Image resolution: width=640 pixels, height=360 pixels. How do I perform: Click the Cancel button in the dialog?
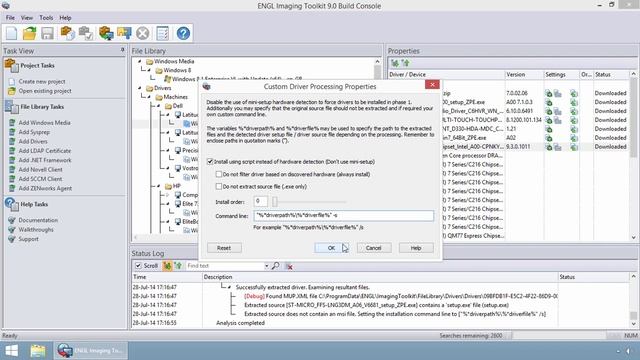pyautogui.click(x=374, y=248)
